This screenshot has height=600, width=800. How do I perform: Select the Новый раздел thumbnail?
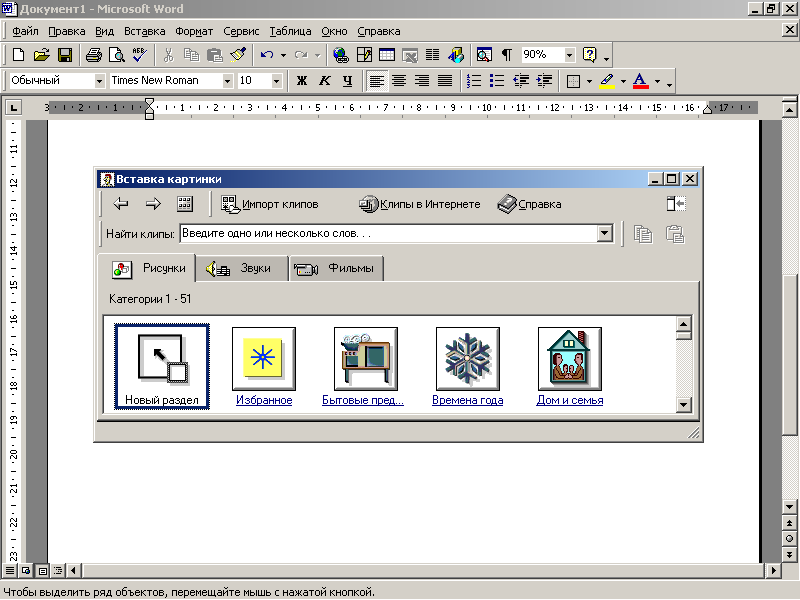point(162,367)
